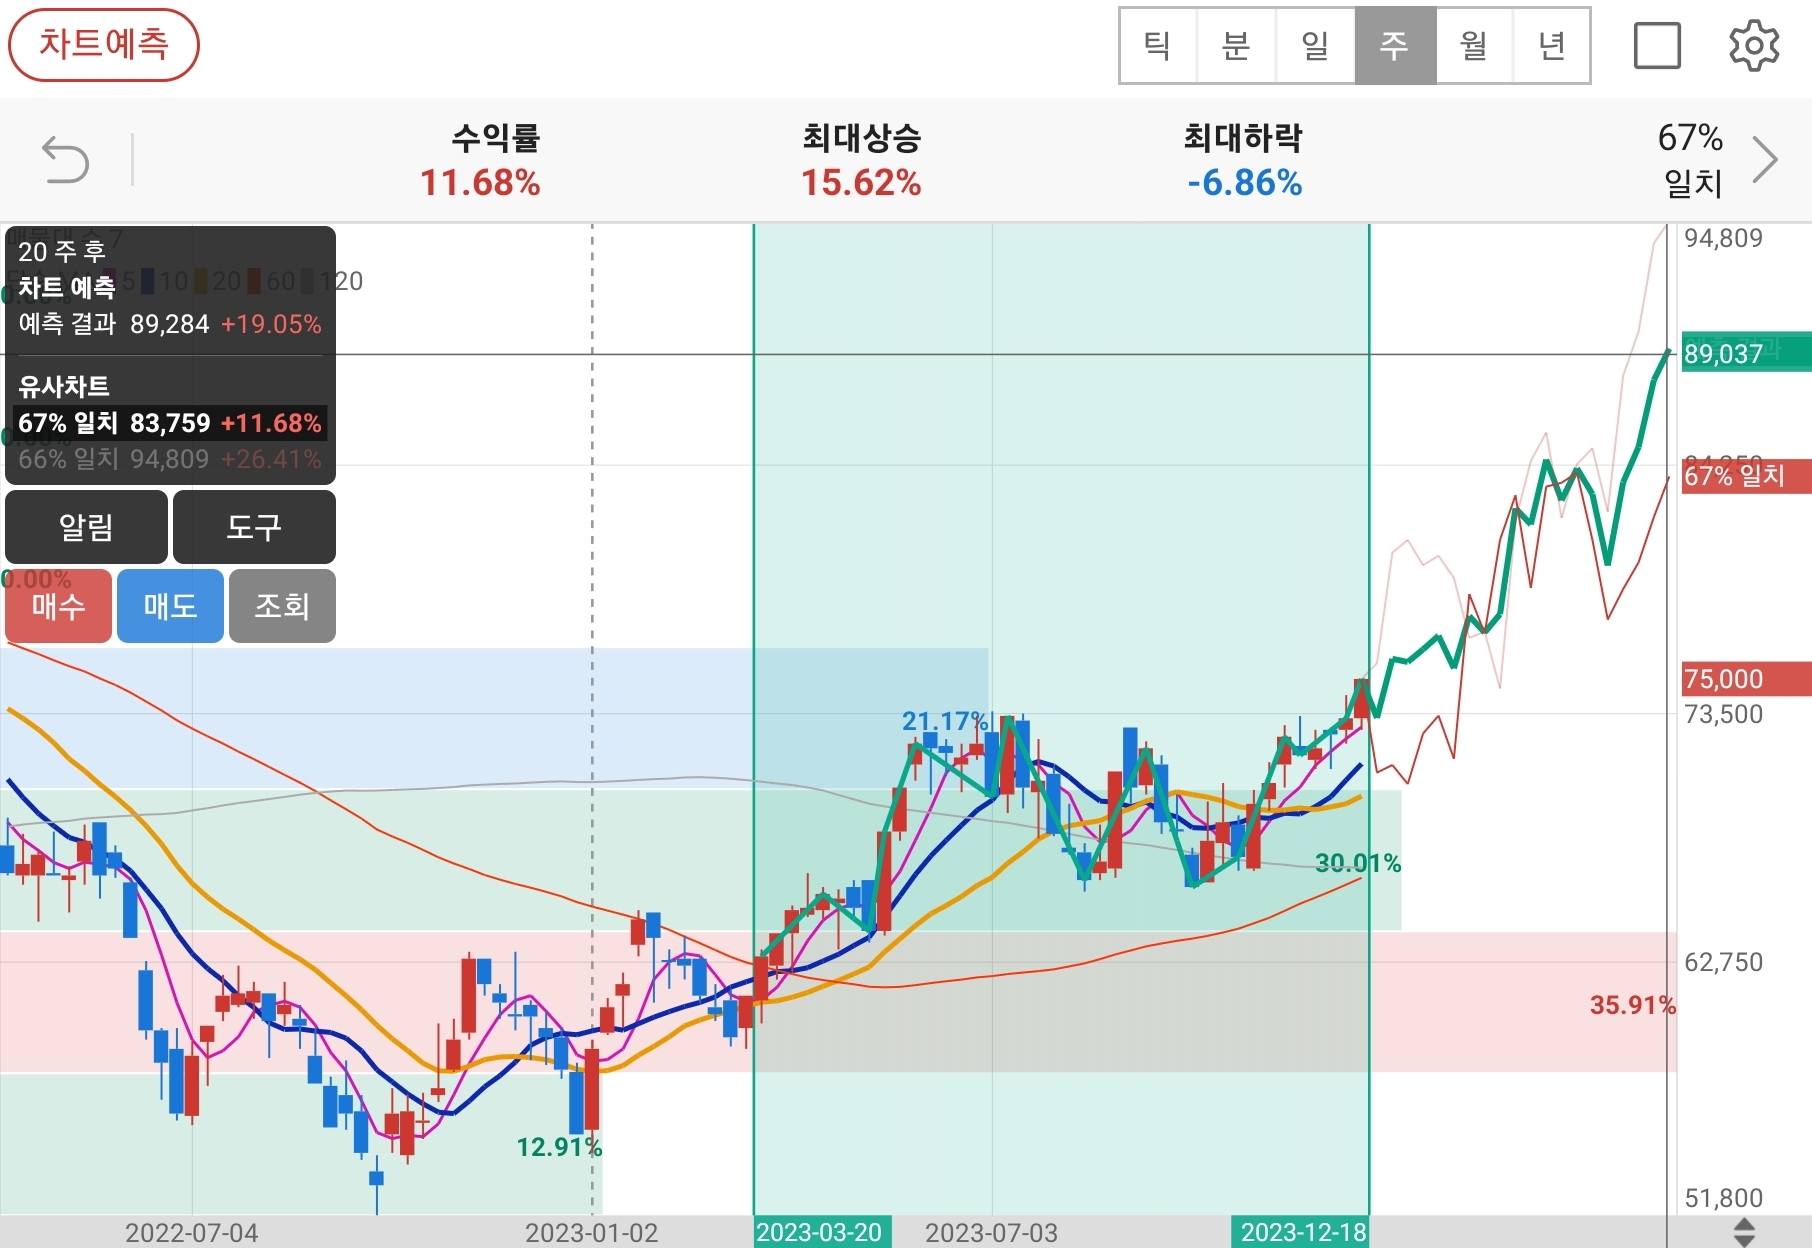
Task: Go to next similar chart chevron
Action: coord(1766,160)
